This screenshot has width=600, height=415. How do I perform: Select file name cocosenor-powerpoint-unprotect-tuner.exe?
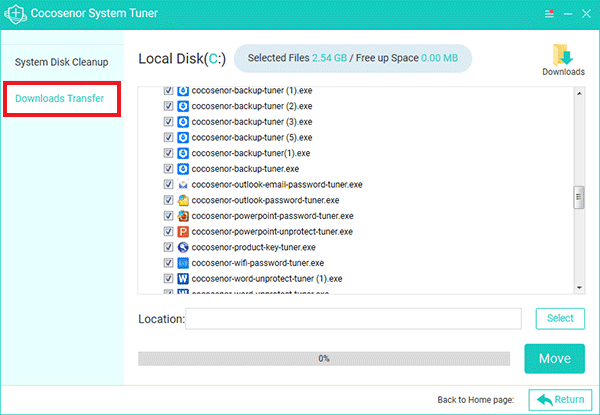click(272, 231)
